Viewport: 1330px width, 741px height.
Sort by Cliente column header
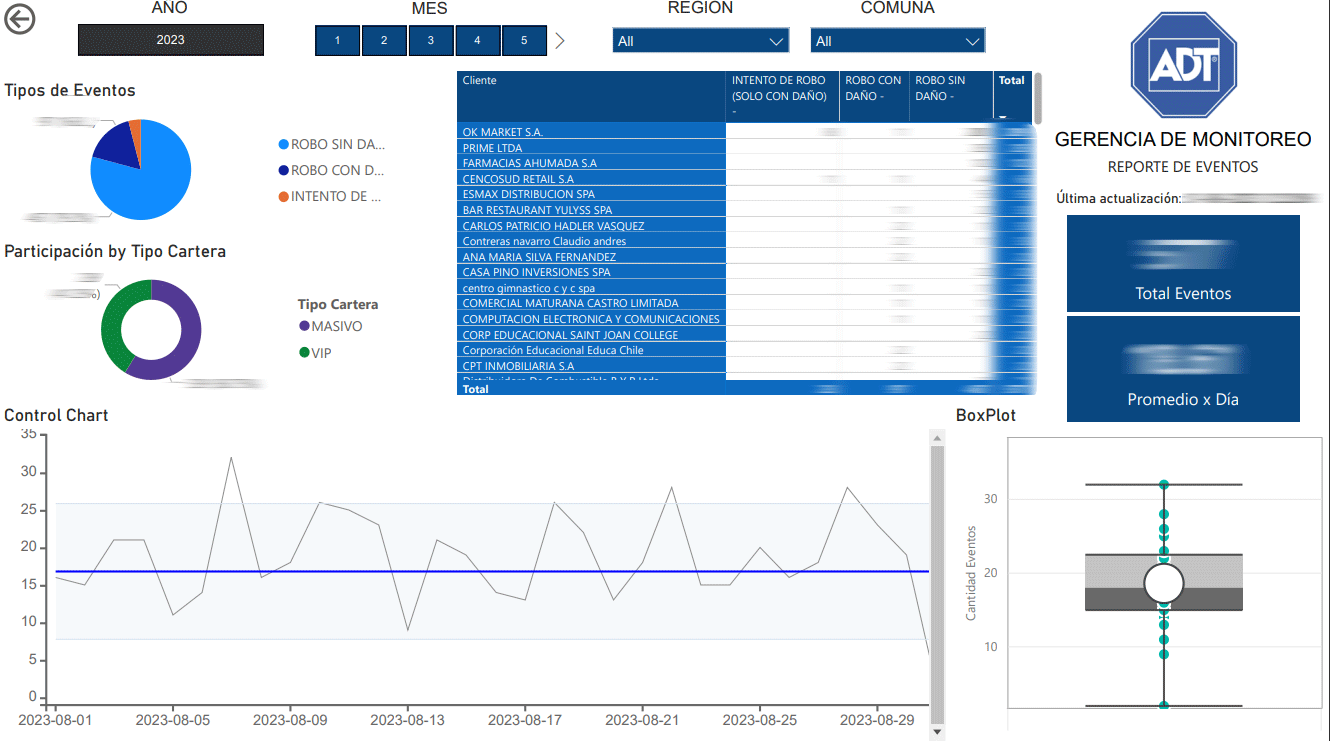click(592, 96)
